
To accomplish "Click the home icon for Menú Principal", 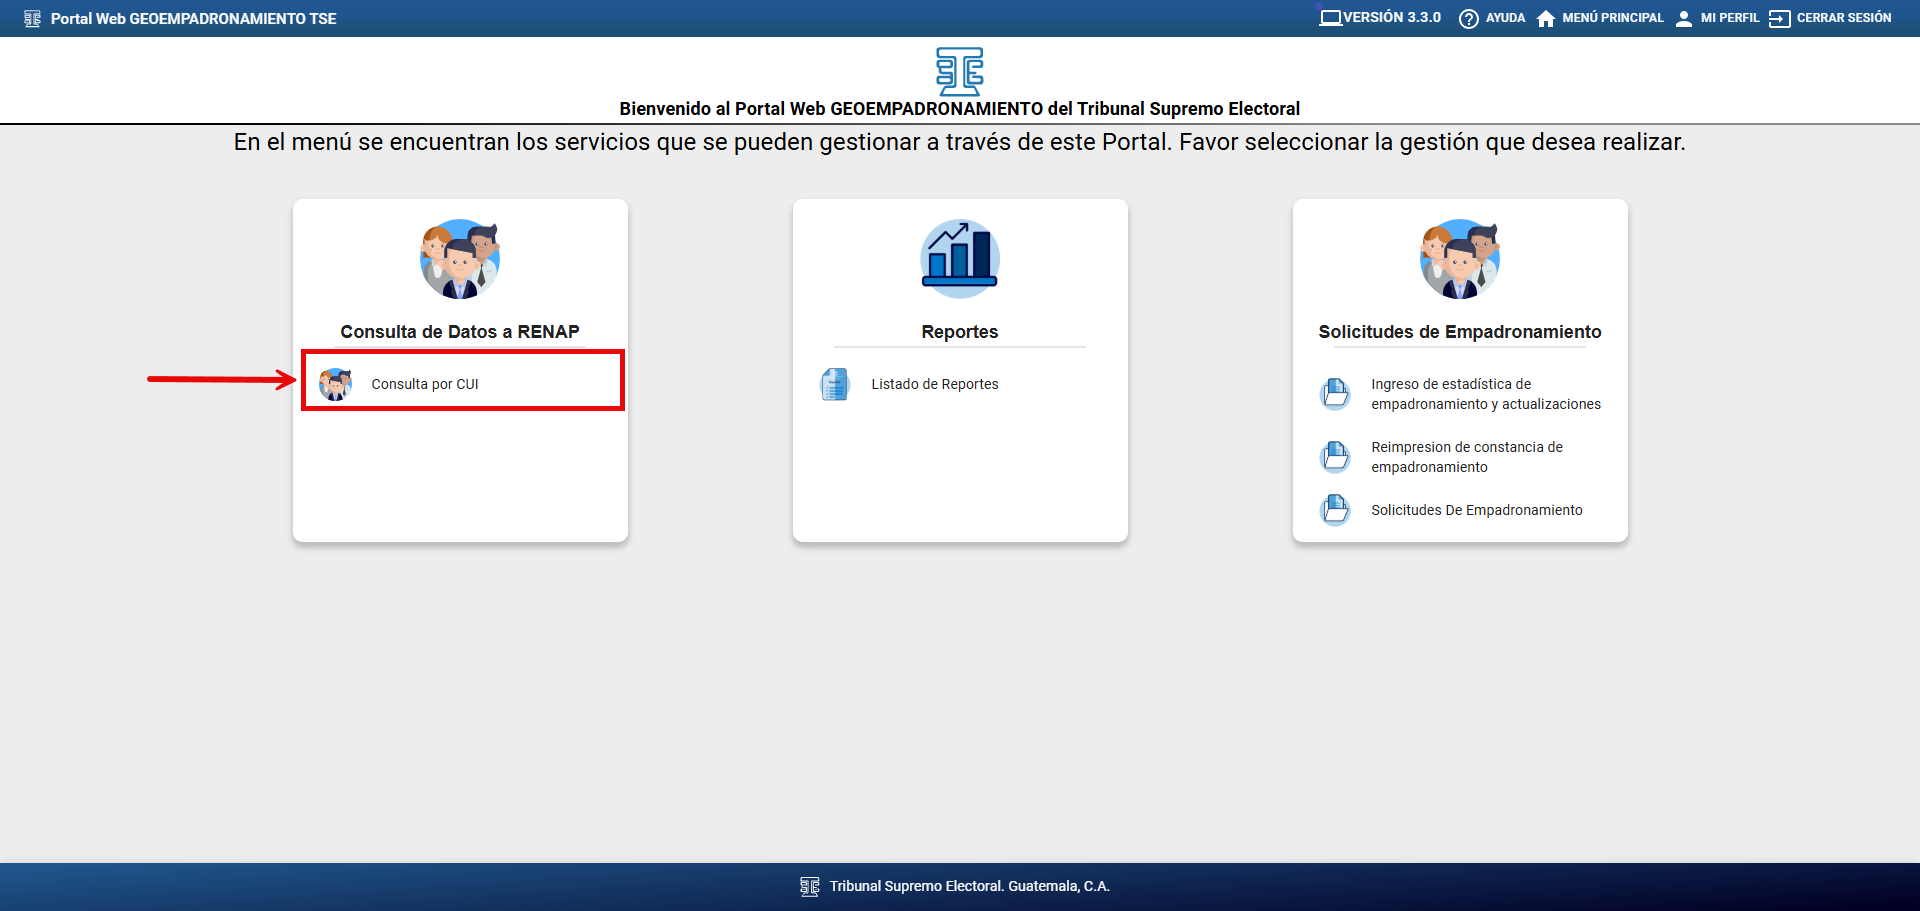I will (x=1546, y=19).
